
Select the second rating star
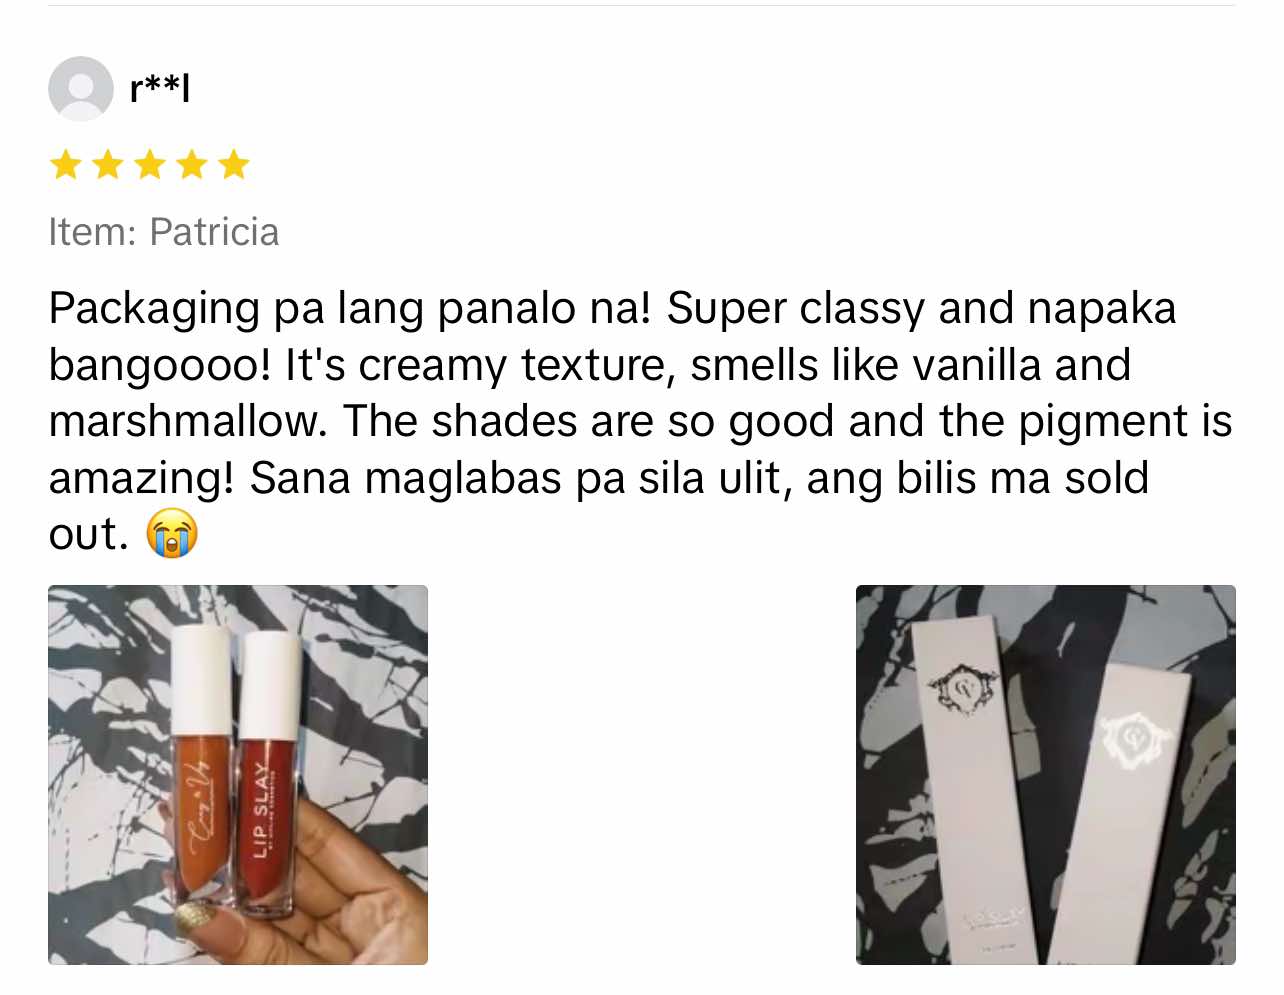[108, 164]
